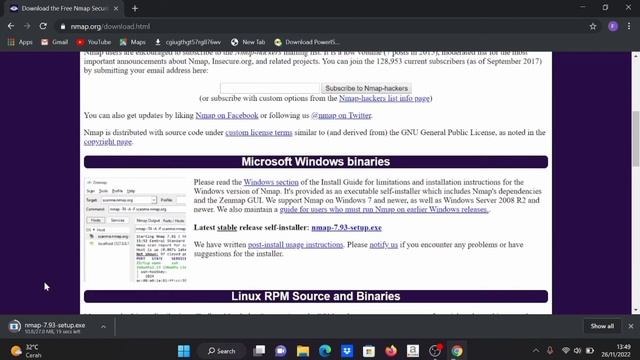Click the nmap-7.93-setup.exe download item
640x360 pixels.
tap(54, 327)
